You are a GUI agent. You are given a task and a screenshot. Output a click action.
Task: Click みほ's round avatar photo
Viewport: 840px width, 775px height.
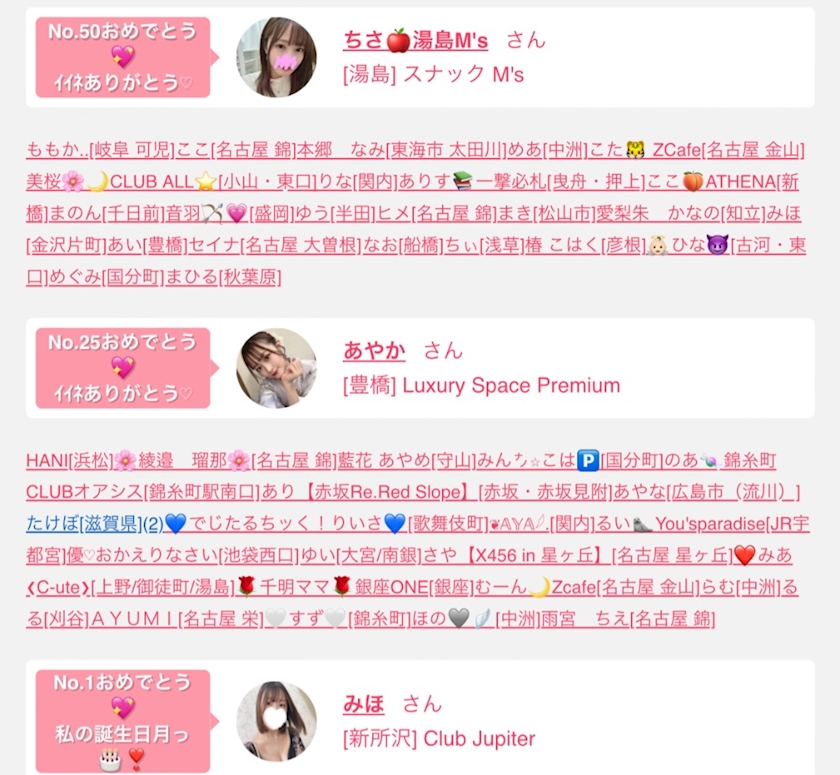[x=276, y=721]
